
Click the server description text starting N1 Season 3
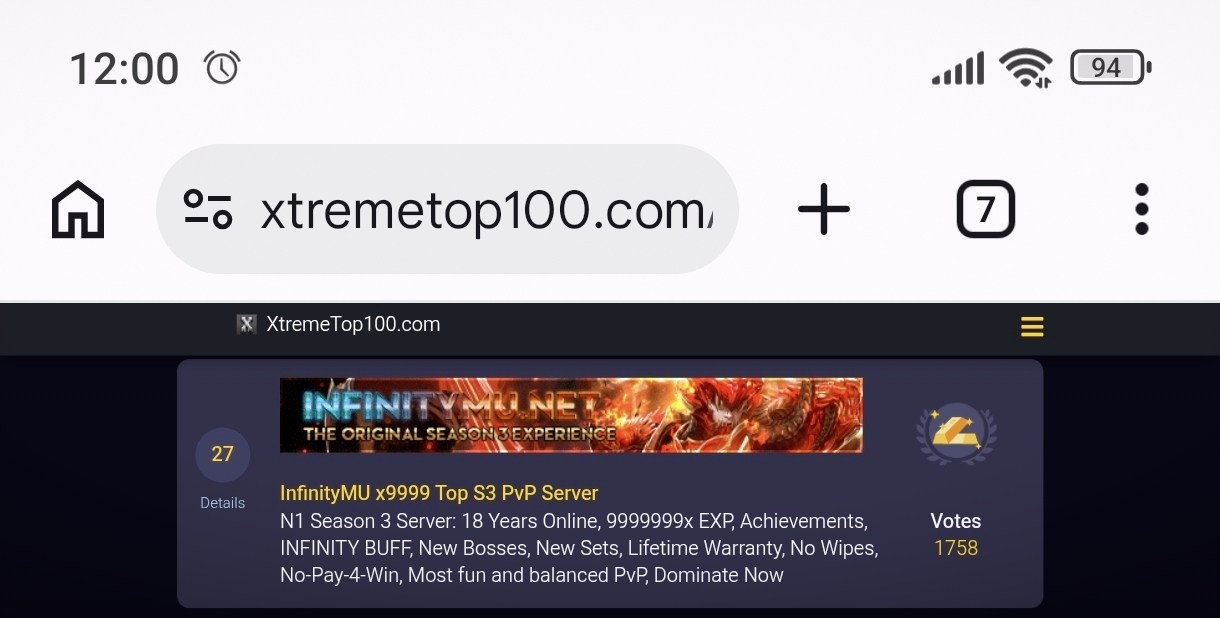coord(579,548)
